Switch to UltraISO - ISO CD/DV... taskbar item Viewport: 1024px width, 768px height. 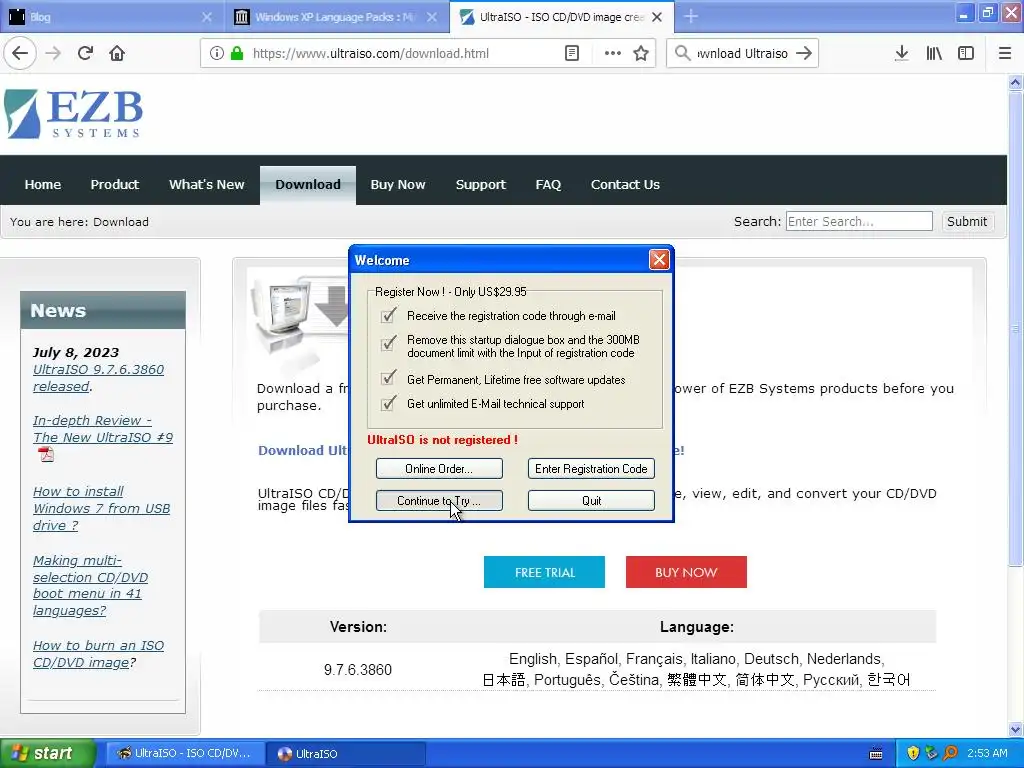[185, 754]
